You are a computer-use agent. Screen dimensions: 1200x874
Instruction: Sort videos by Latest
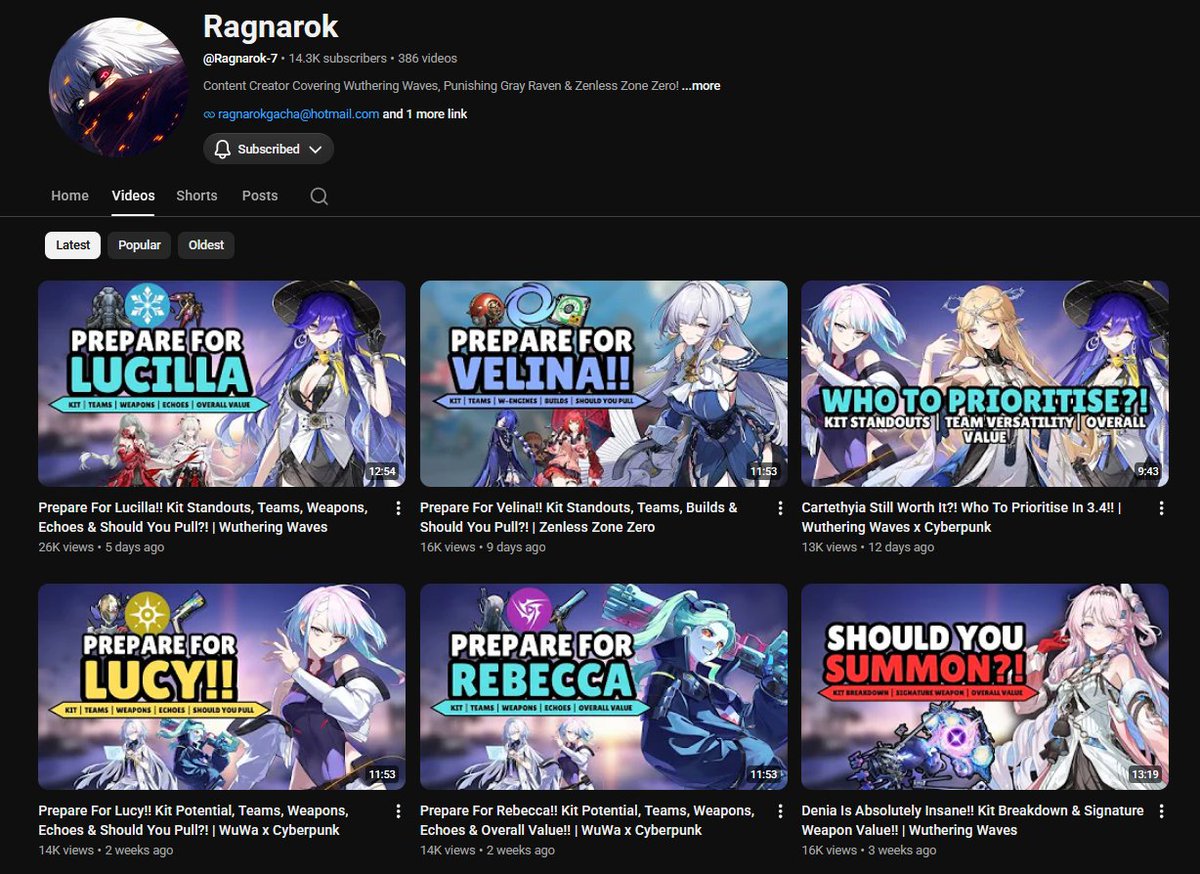point(73,245)
